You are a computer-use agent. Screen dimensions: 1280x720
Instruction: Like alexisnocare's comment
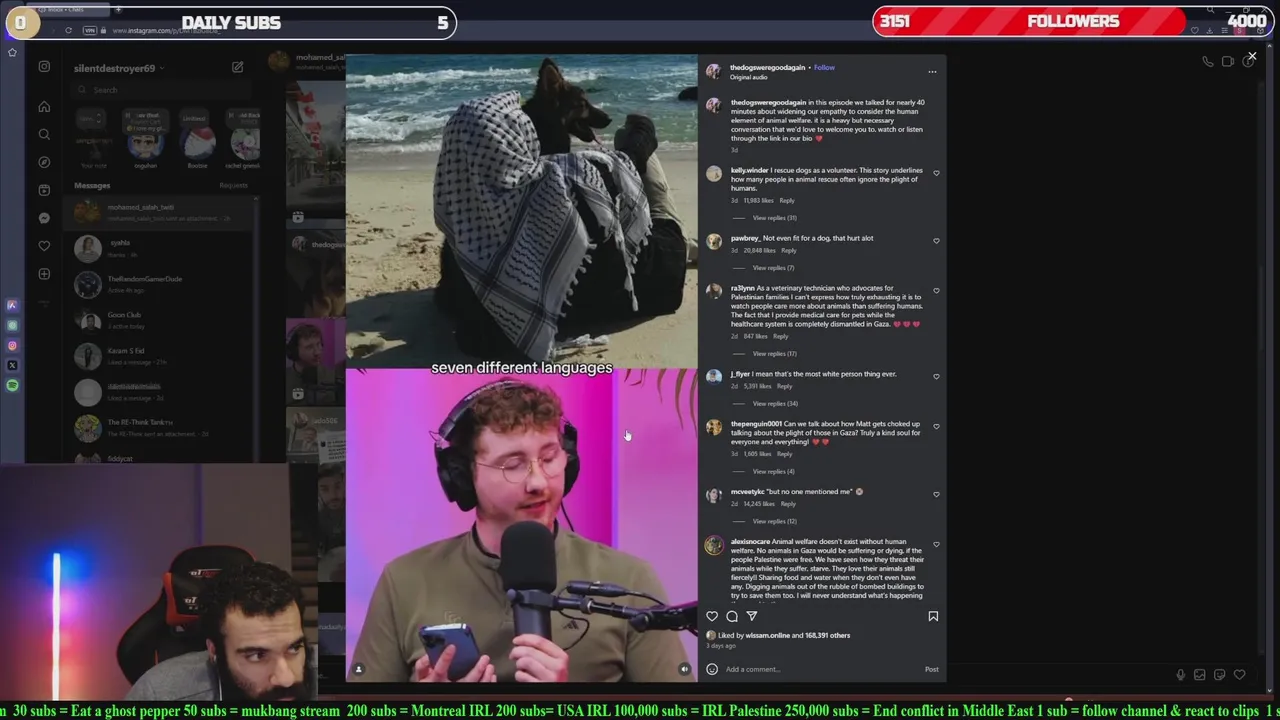[x=936, y=545]
